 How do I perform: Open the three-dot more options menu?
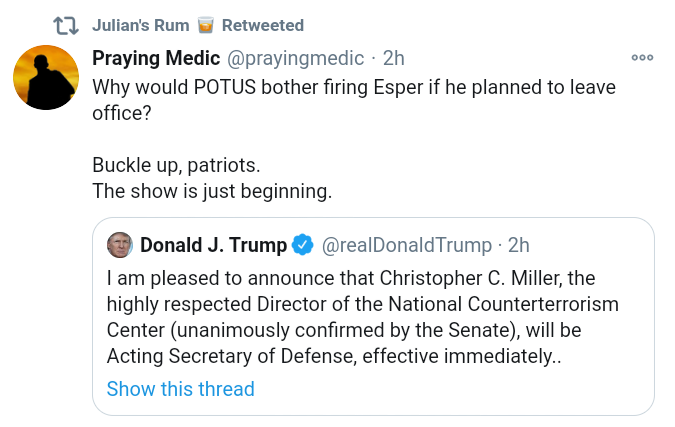click(642, 58)
